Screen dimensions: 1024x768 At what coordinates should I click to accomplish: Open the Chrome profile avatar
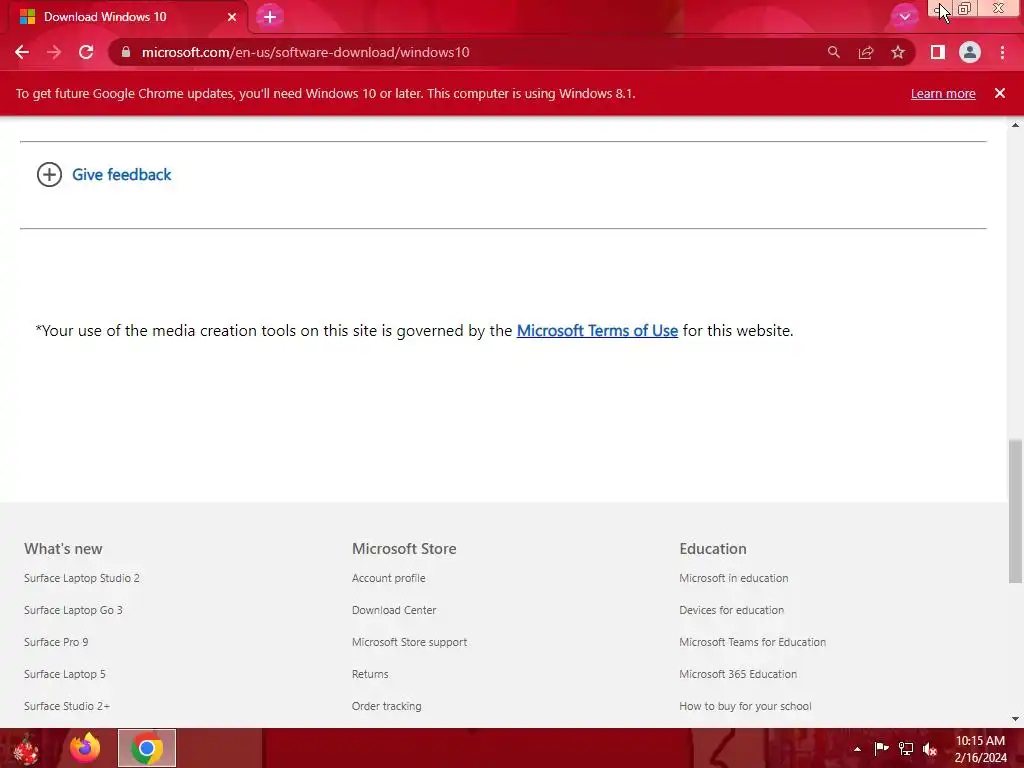click(x=970, y=52)
